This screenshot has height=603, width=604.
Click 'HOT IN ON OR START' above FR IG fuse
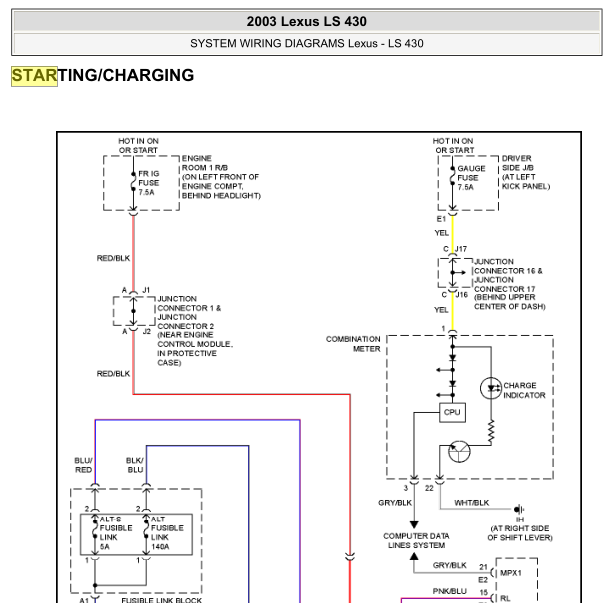pyautogui.click(x=138, y=146)
